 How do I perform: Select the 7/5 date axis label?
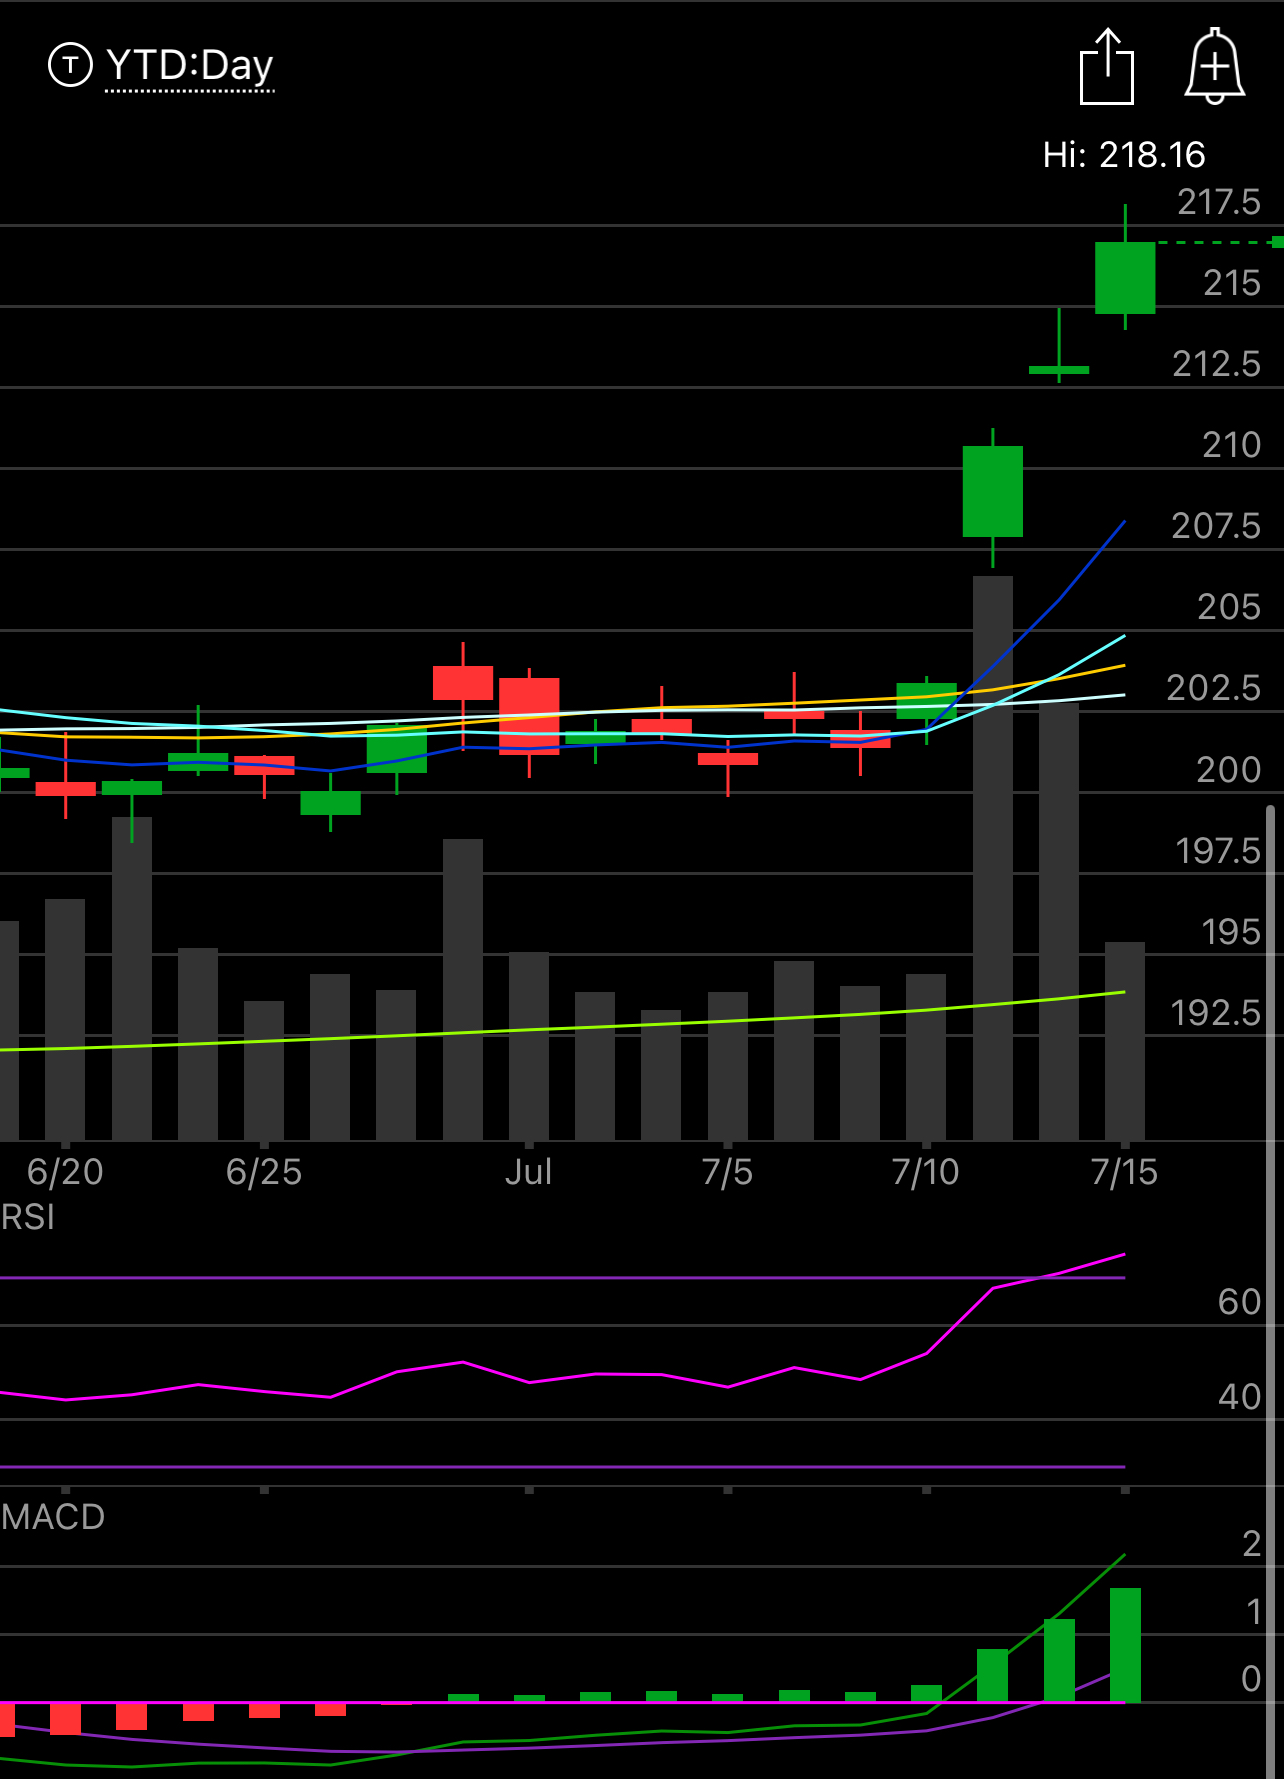tap(727, 1172)
